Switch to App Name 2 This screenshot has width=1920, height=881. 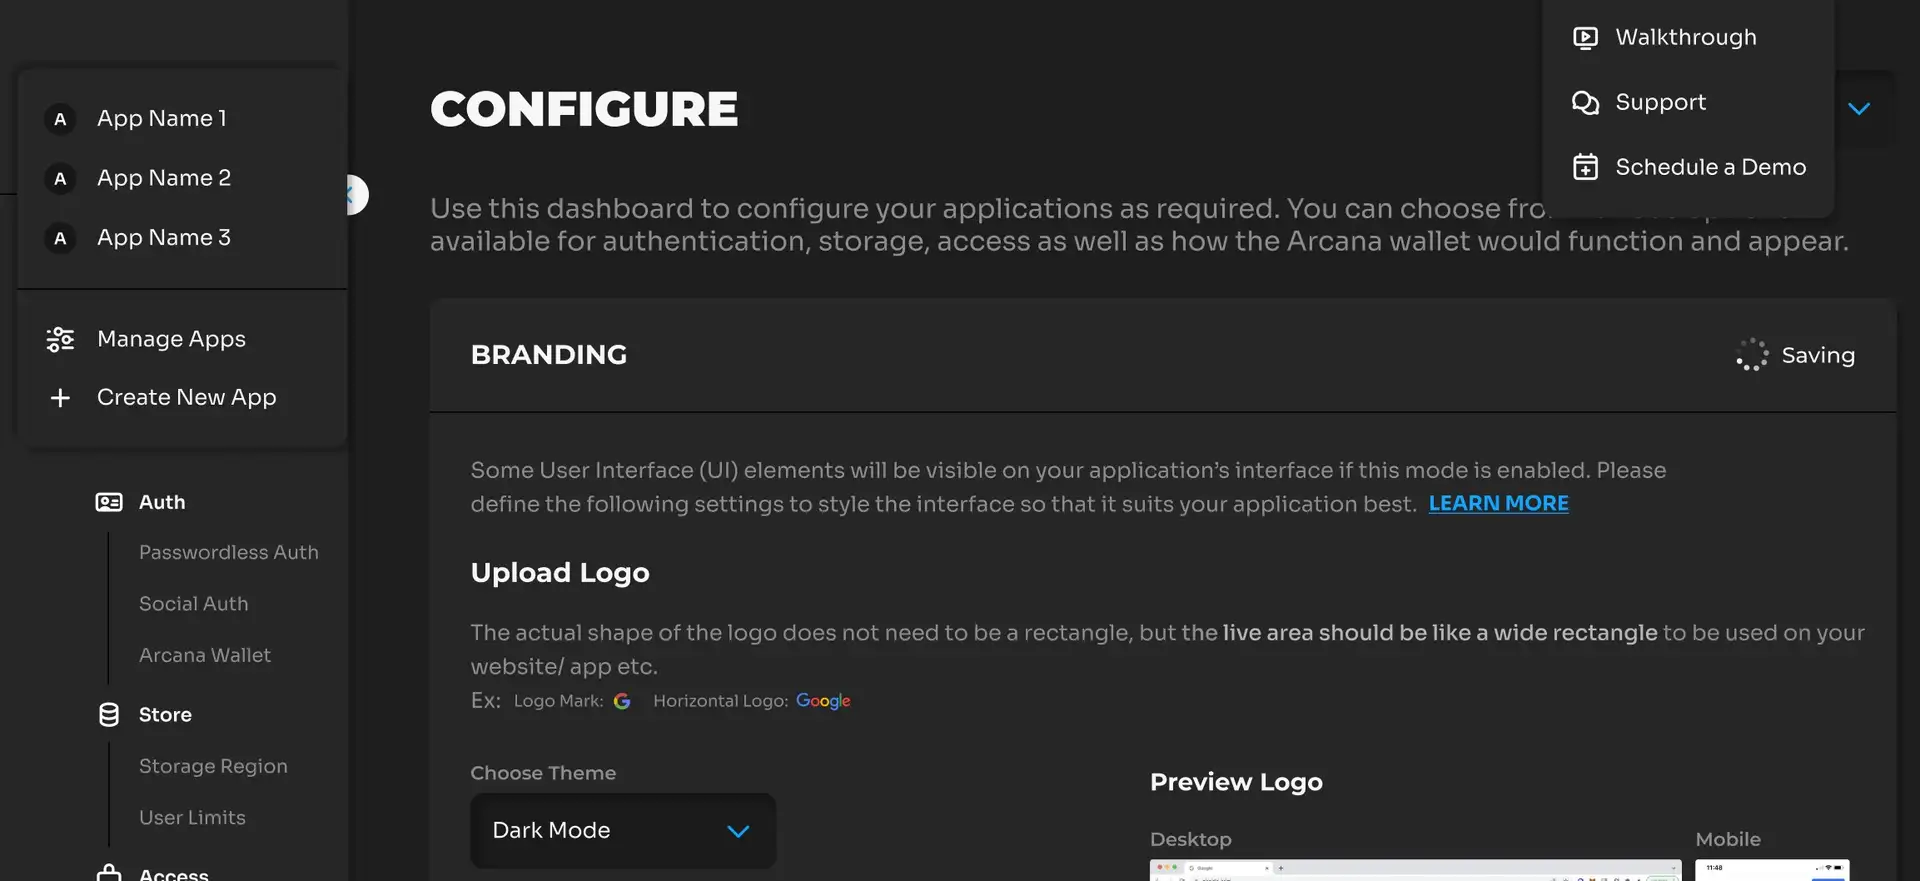tap(164, 178)
